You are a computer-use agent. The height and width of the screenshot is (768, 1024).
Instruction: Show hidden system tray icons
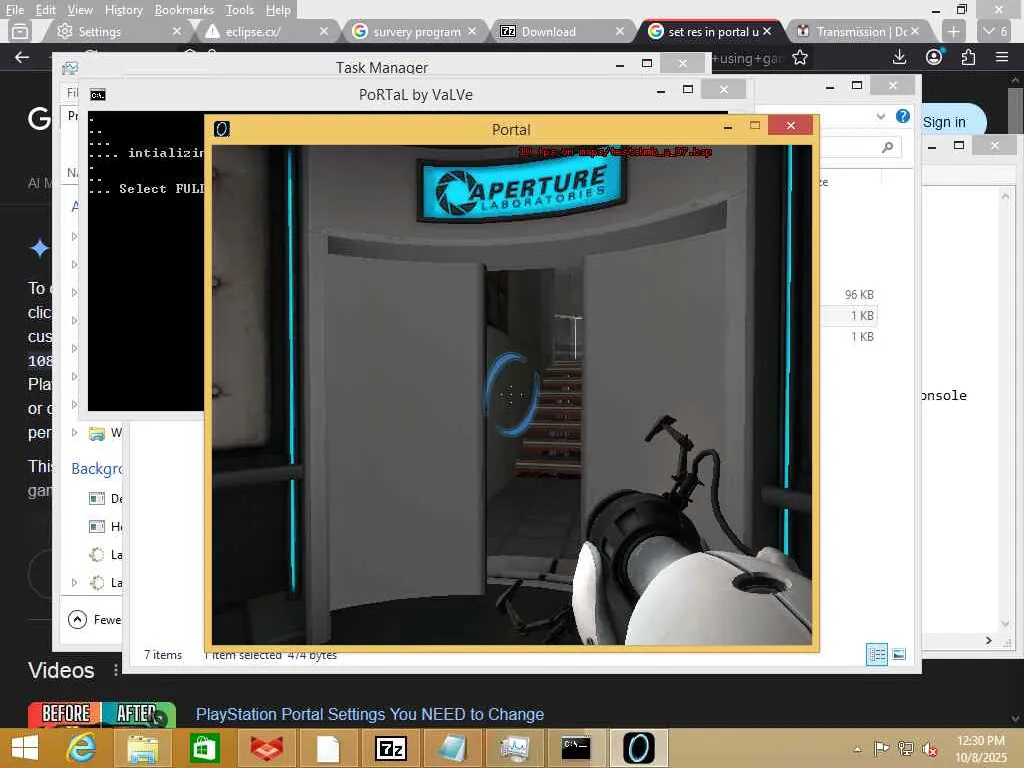pyautogui.click(x=857, y=749)
